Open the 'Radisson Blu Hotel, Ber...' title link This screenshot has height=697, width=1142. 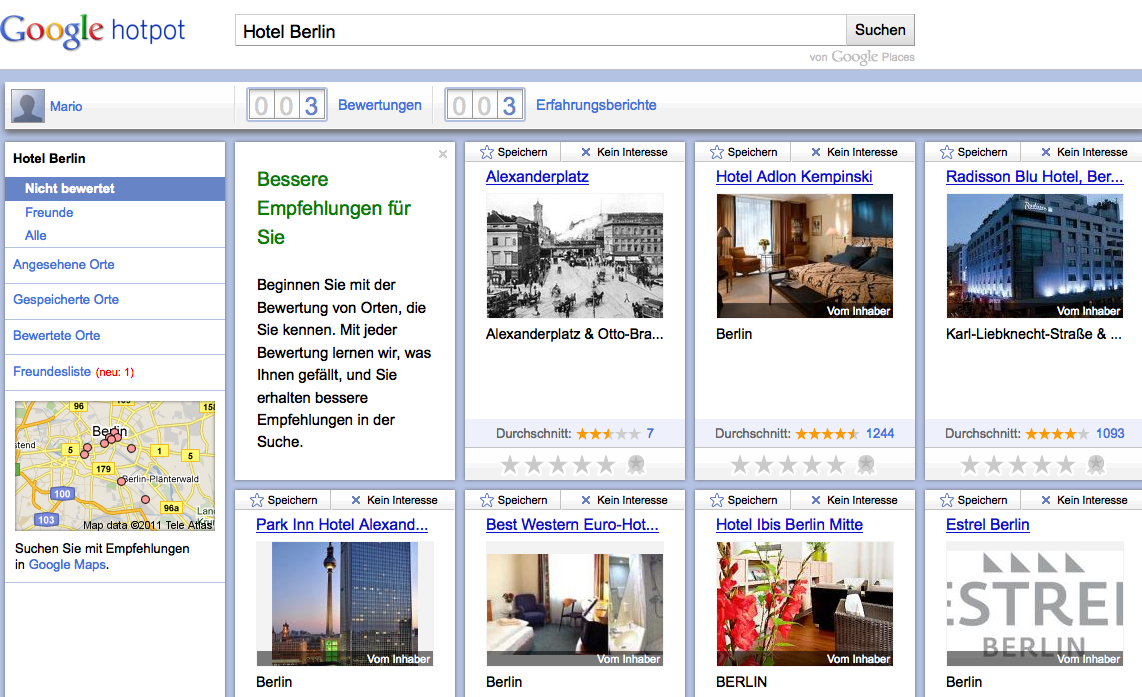tap(1034, 177)
